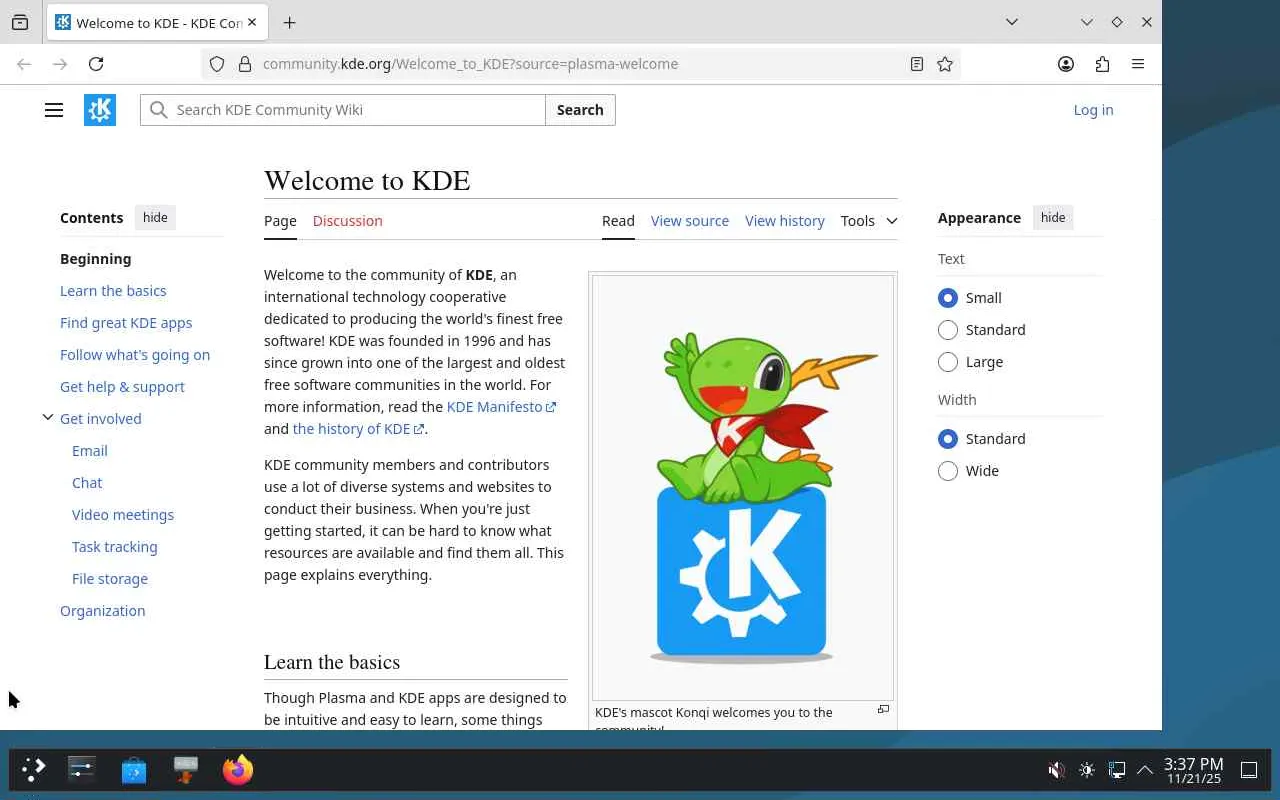
Task: Open the Firefox application menu icon
Action: (1138, 64)
